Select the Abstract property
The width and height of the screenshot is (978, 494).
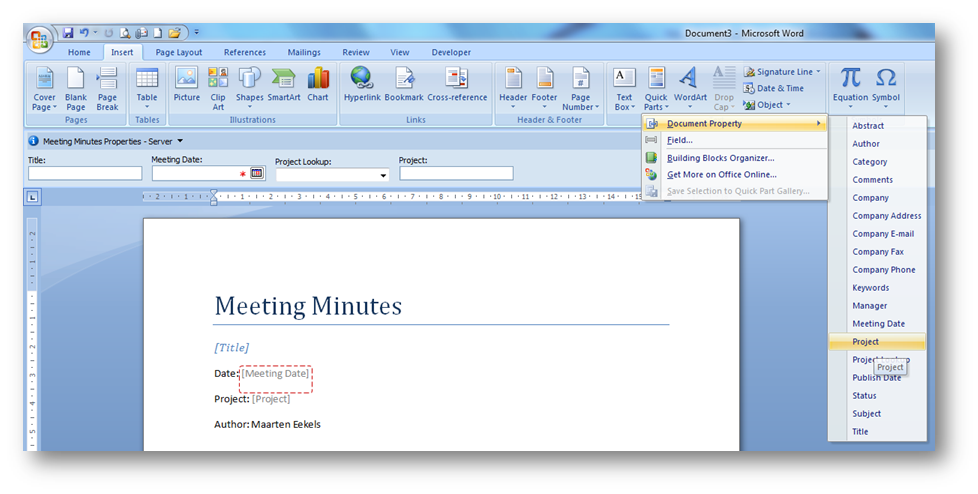pyautogui.click(x=877, y=125)
